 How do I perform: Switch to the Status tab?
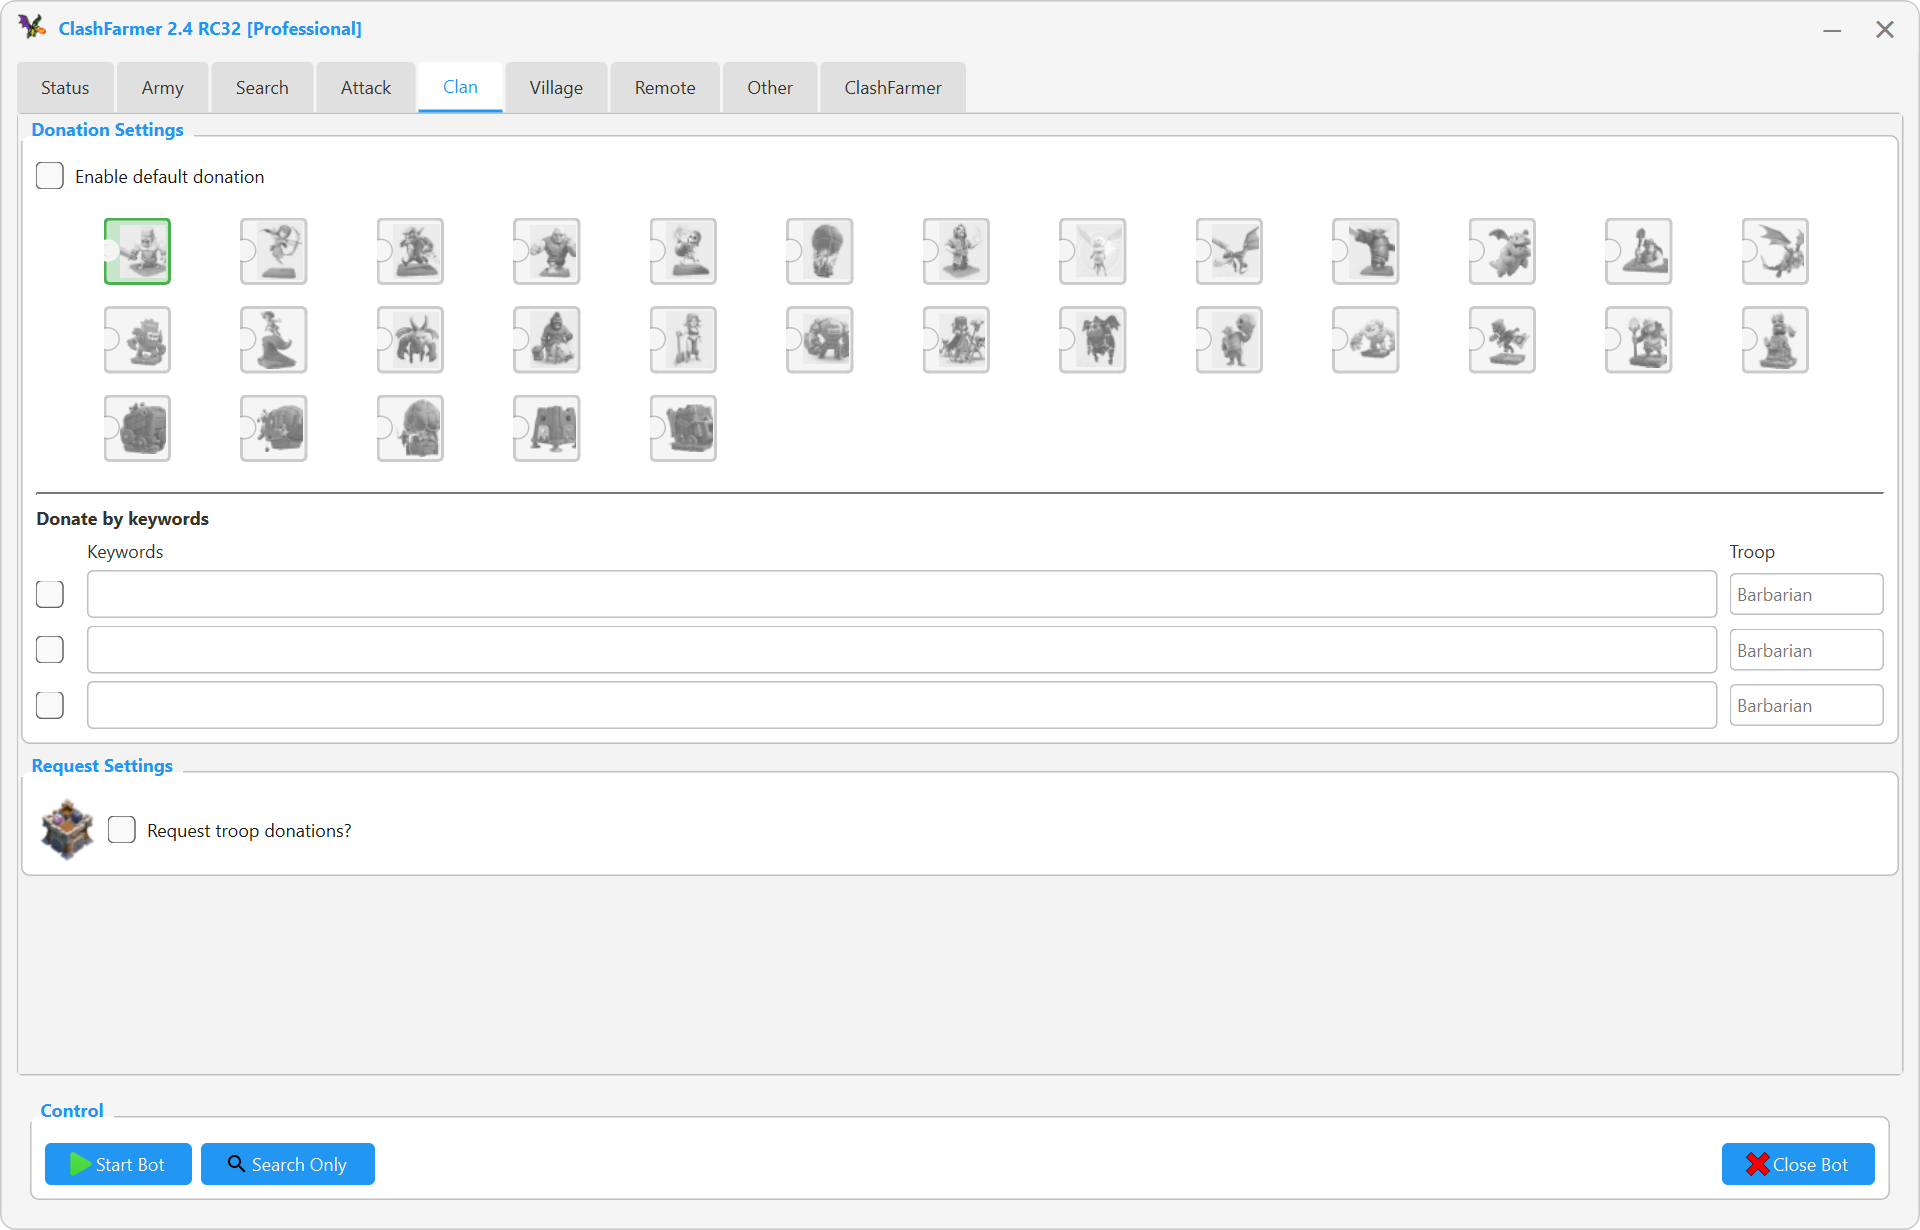(x=65, y=88)
